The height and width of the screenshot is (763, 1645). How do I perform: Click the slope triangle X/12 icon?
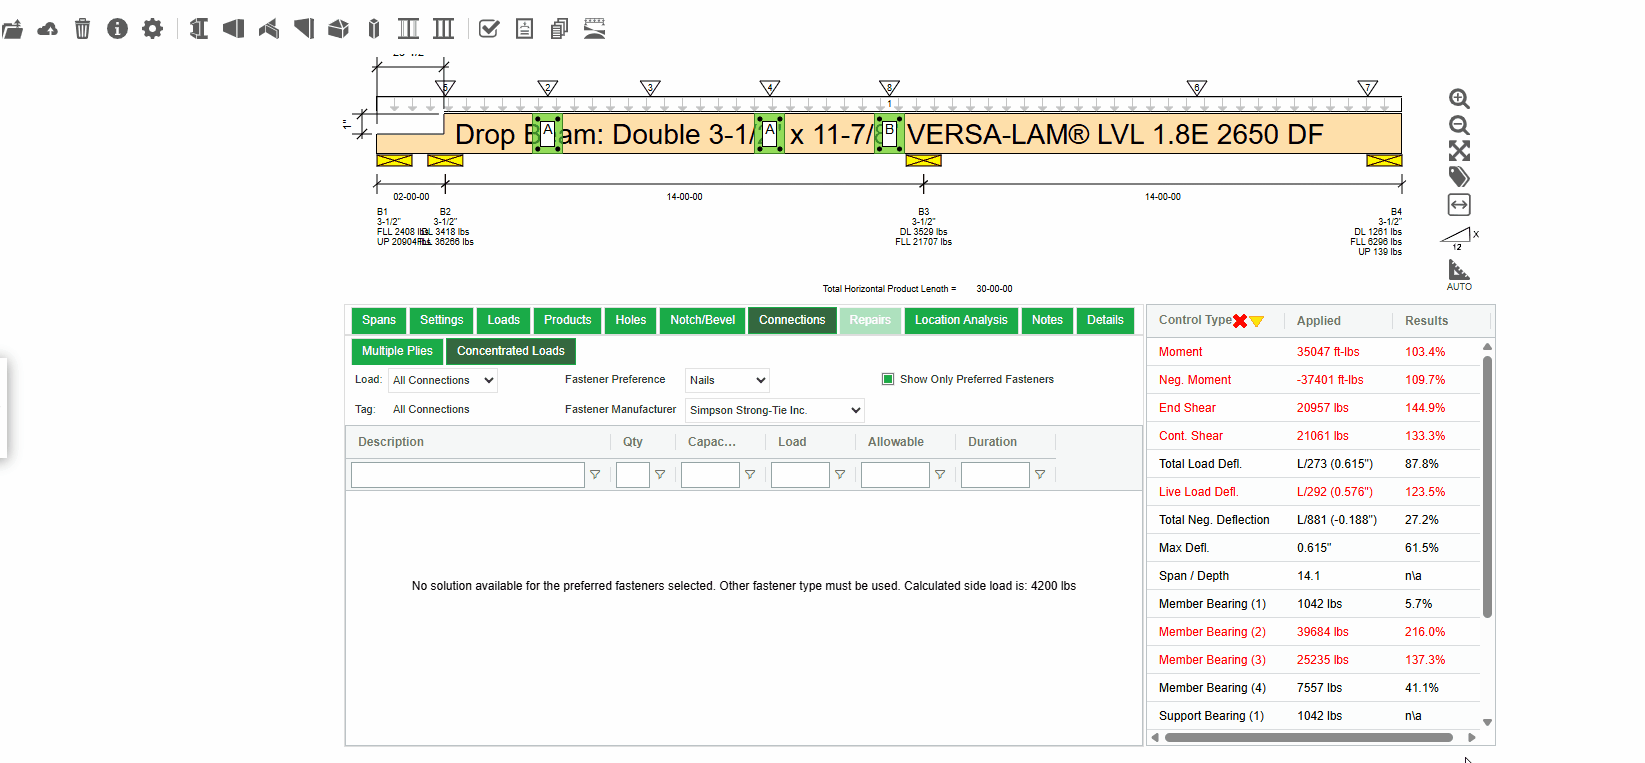[1459, 238]
